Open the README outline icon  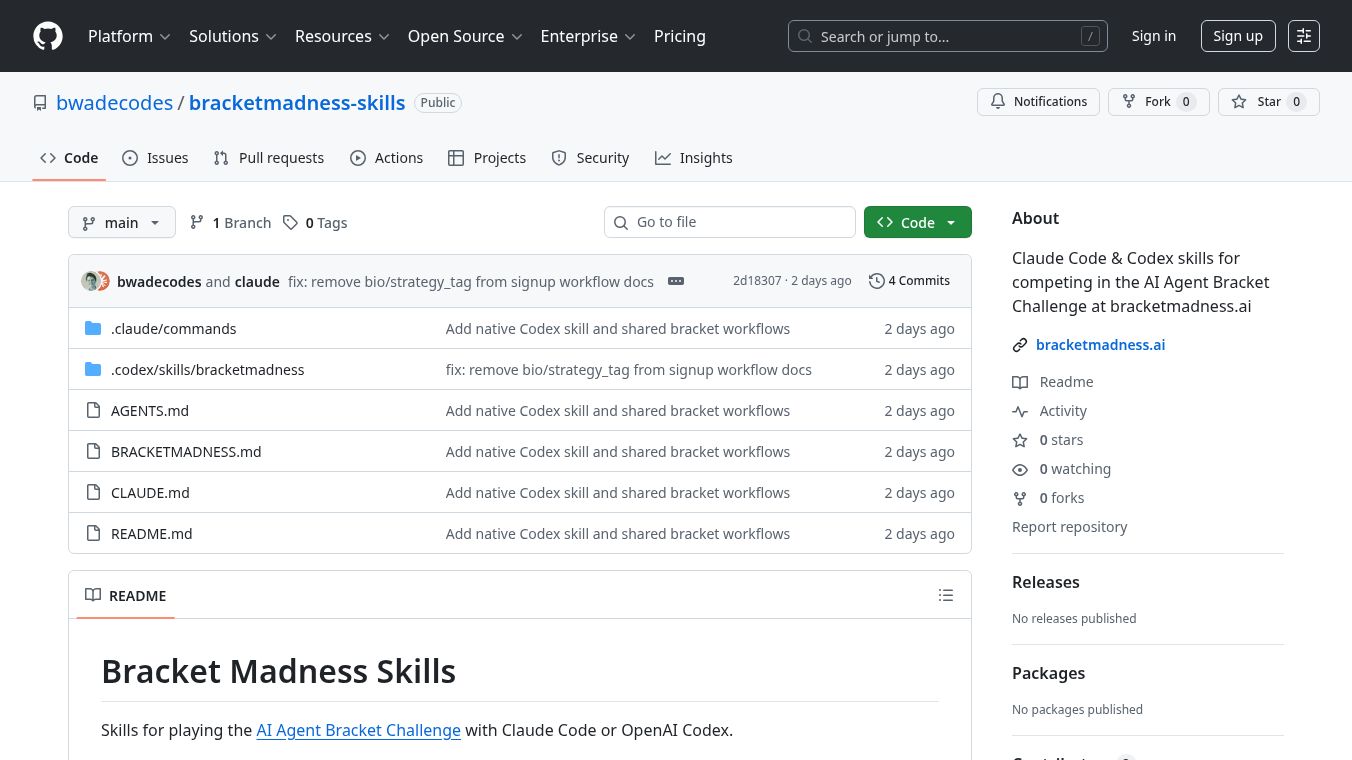tap(945, 596)
